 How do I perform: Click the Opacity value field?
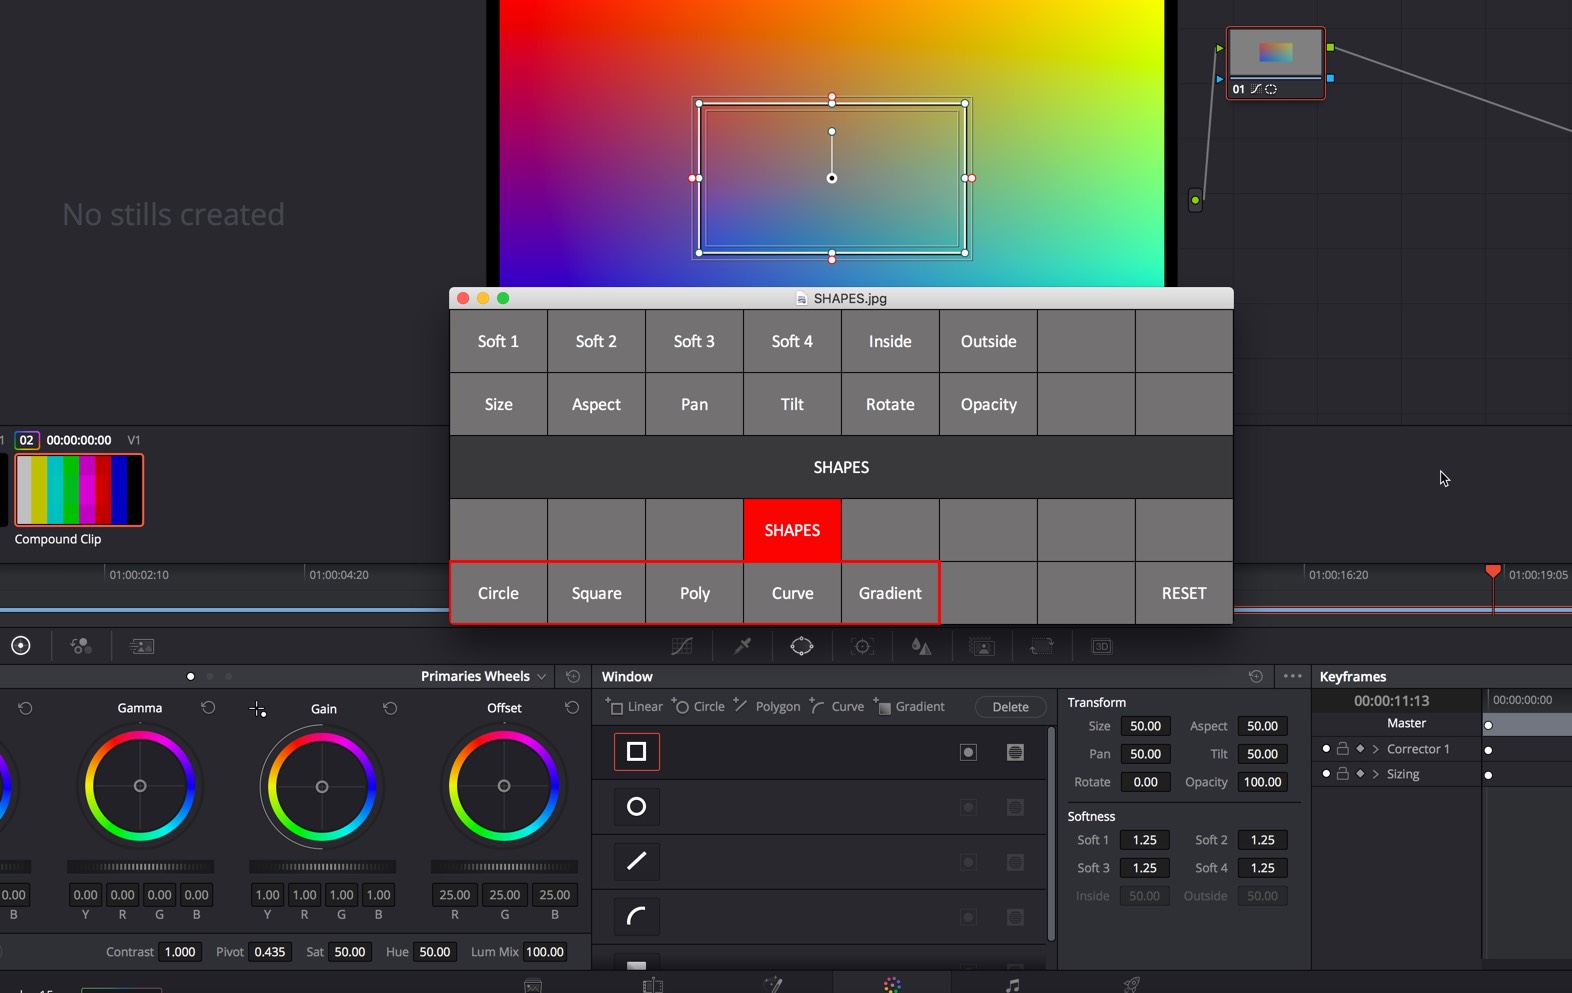click(x=1262, y=782)
